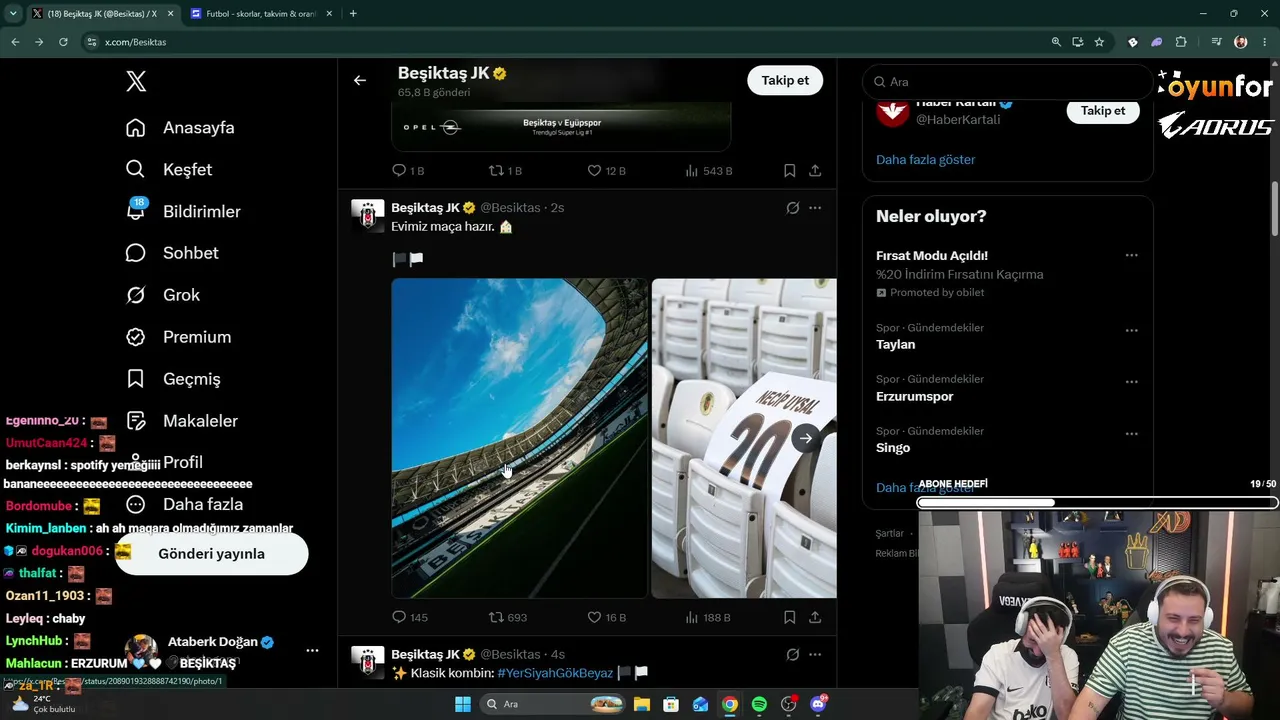Viewport: 1280px width, 720px height.
Task: Open options for the Singo trend
Action: (1131, 434)
